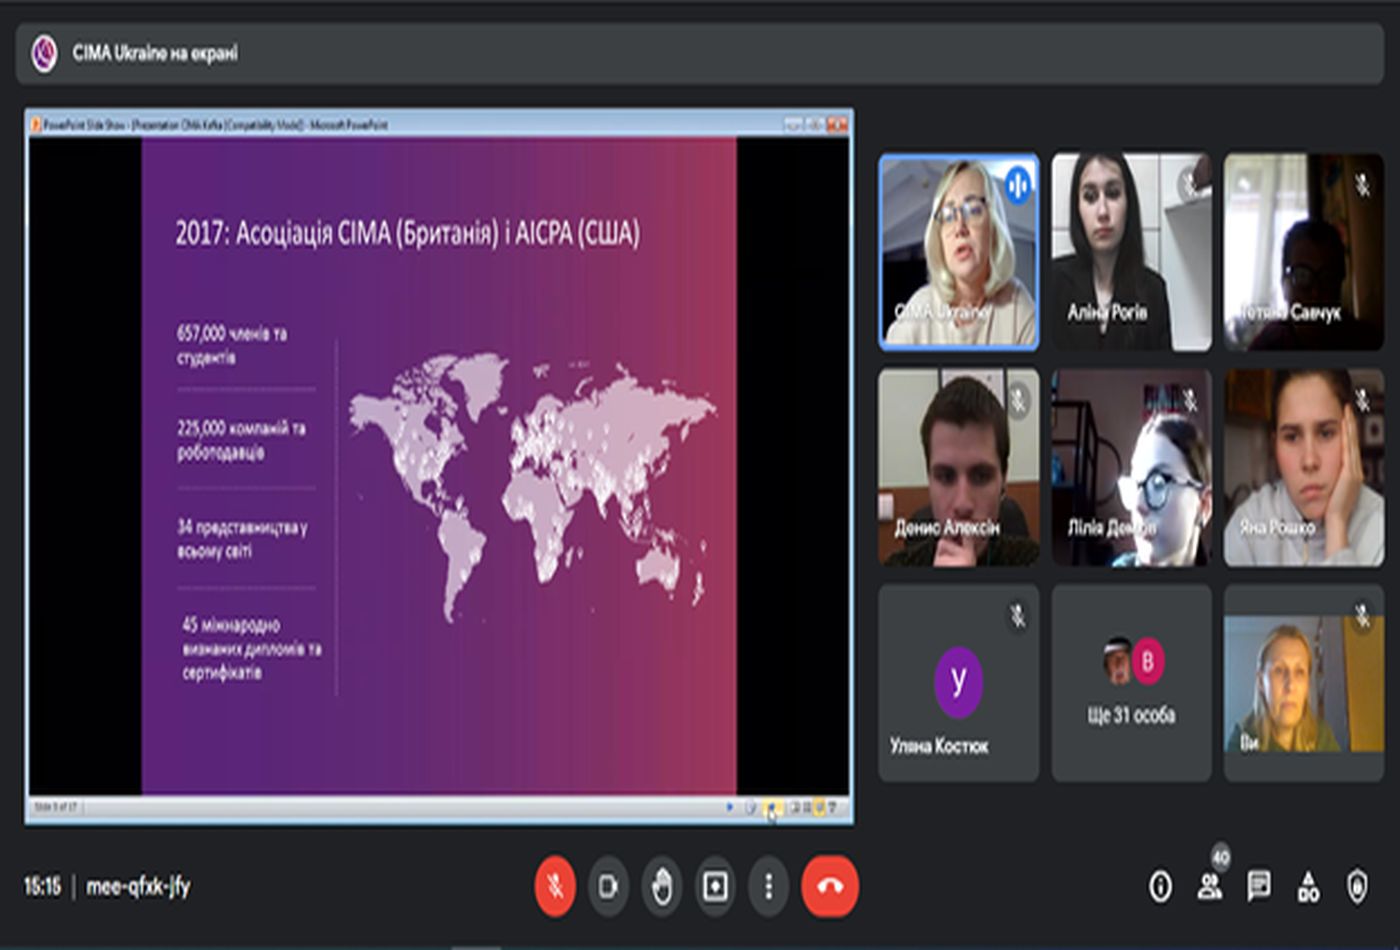The height and width of the screenshot is (950, 1400).
Task: Open the three-dot more options menu
Action: click(x=768, y=886)
